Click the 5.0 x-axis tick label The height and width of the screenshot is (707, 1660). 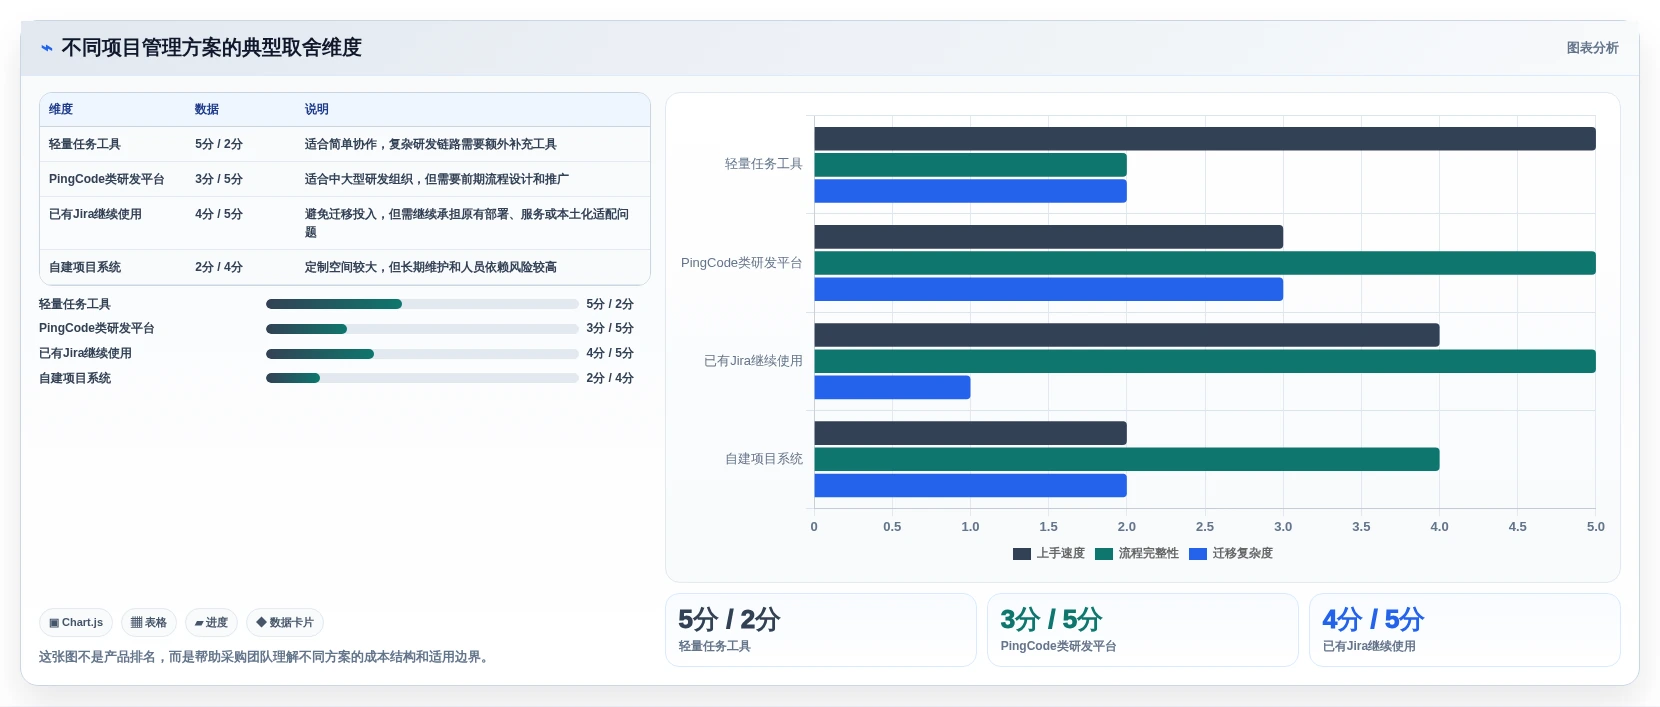pos(1596,527)
